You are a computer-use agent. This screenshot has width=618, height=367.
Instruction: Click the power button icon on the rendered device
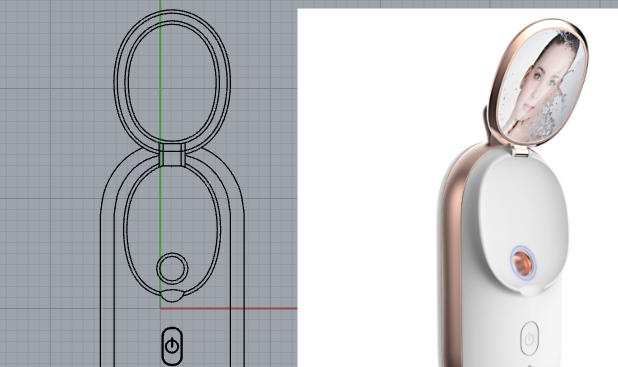click(529, 339)
